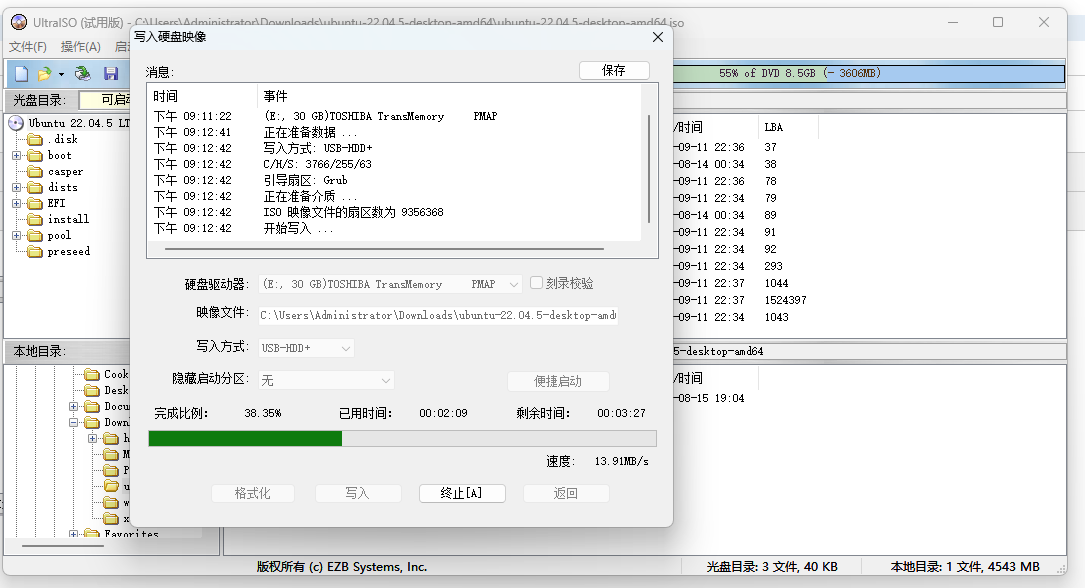Select the Desk folder icon in local tree
The width and height of the screenshot is (1085, 588).
click(92, 390)
